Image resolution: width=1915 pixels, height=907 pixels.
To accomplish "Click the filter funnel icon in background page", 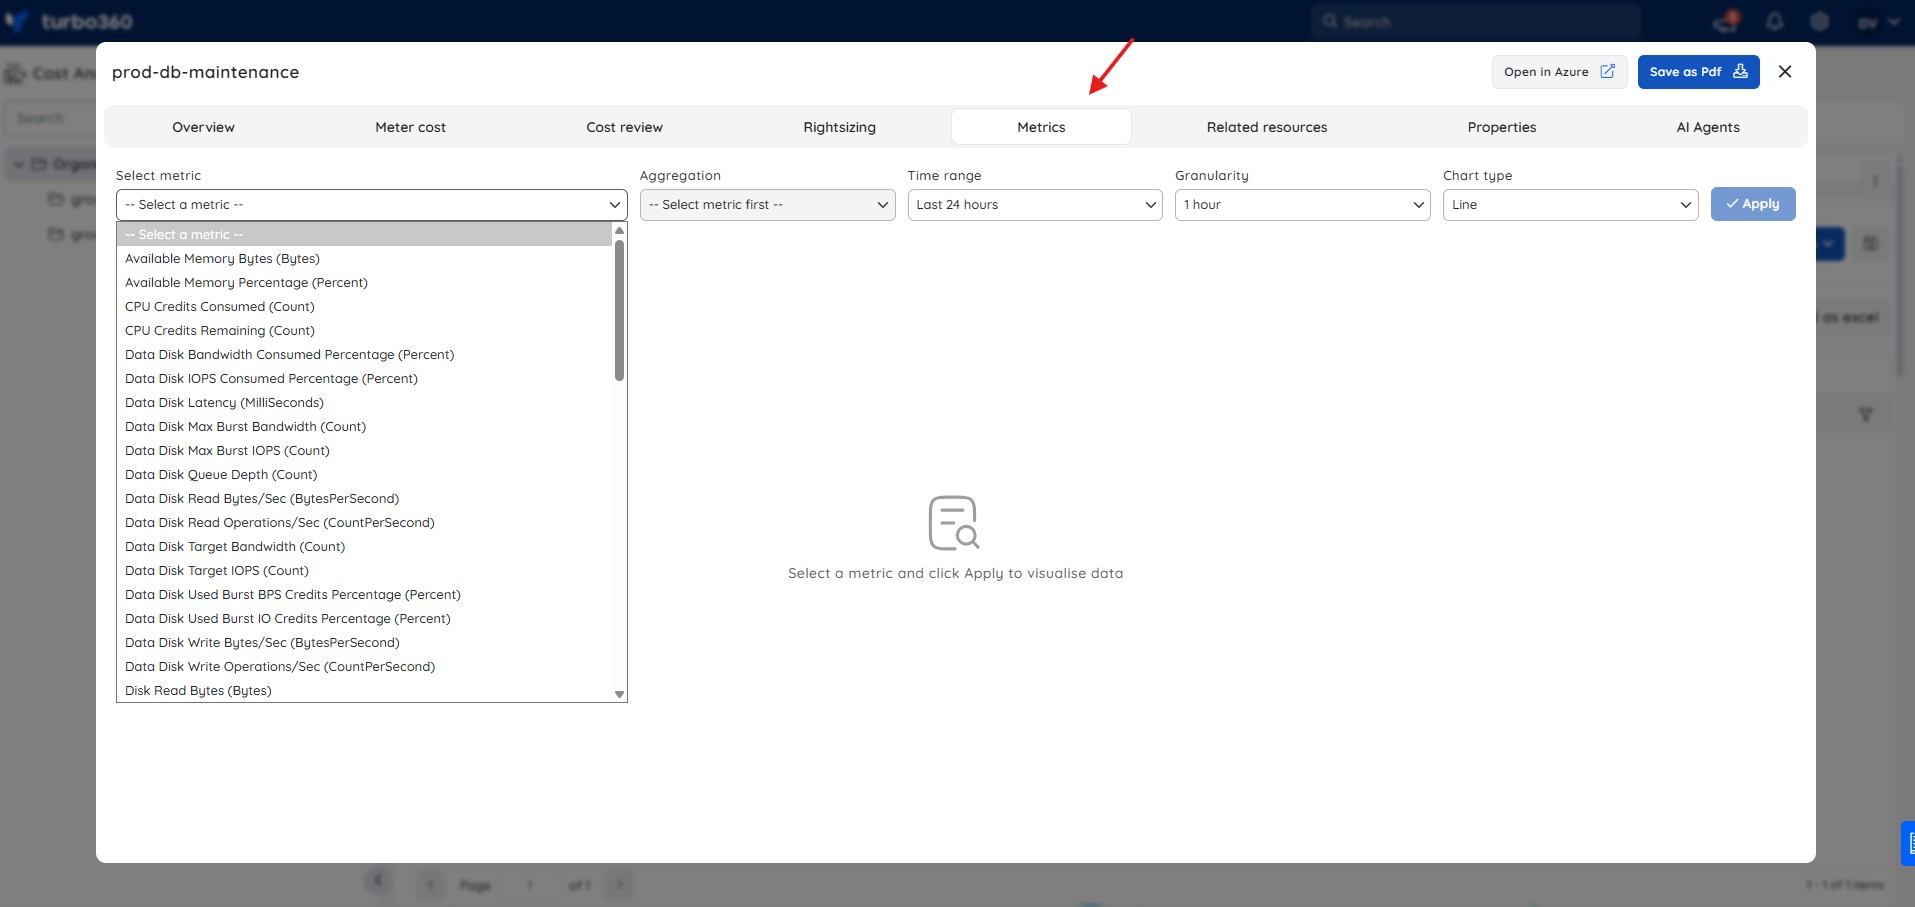I will click(1865, 414).
